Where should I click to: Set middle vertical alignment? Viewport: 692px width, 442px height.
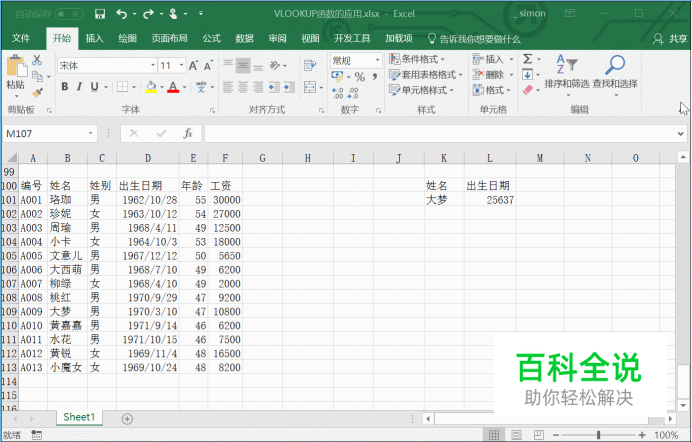(x=243, y=66)
